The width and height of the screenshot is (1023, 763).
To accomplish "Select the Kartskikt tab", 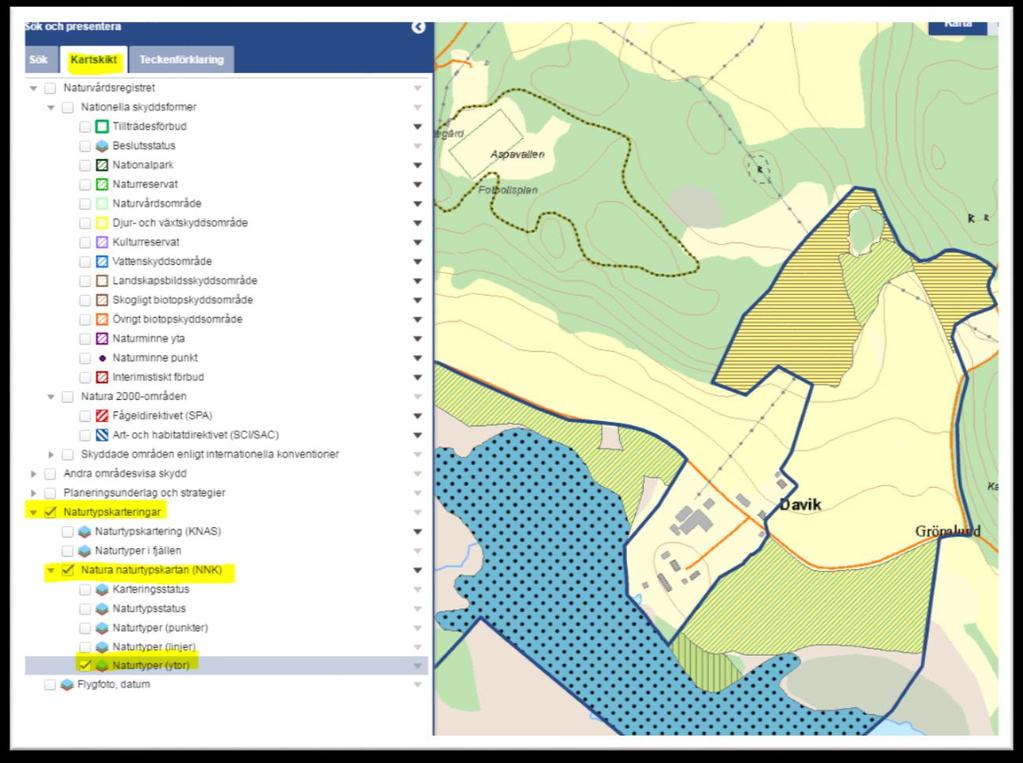I will pos(93,59).
